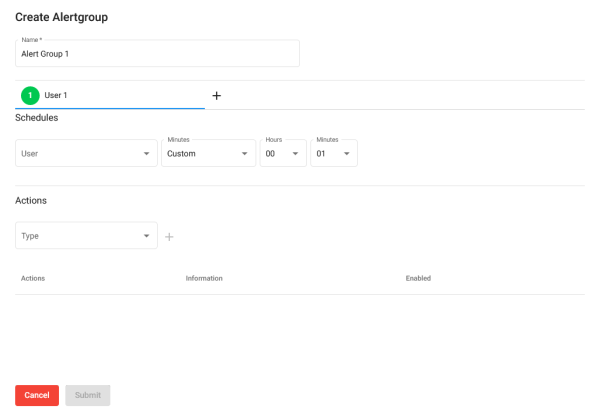Click the arrow icon in User field

(147, 153)
